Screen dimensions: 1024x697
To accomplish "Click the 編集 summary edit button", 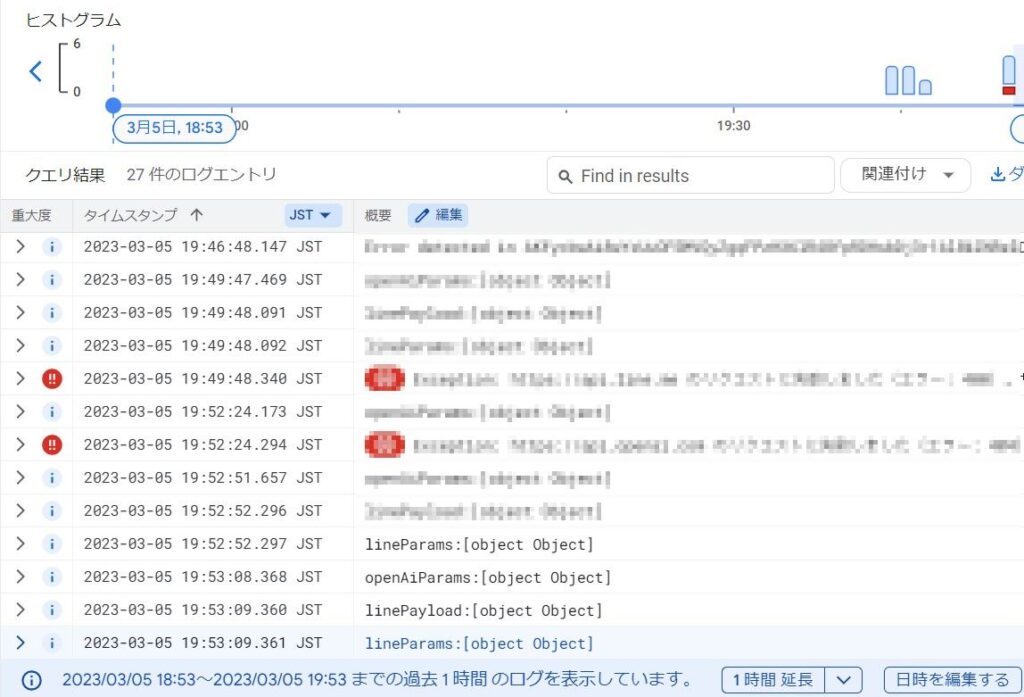I will [437, 215].
